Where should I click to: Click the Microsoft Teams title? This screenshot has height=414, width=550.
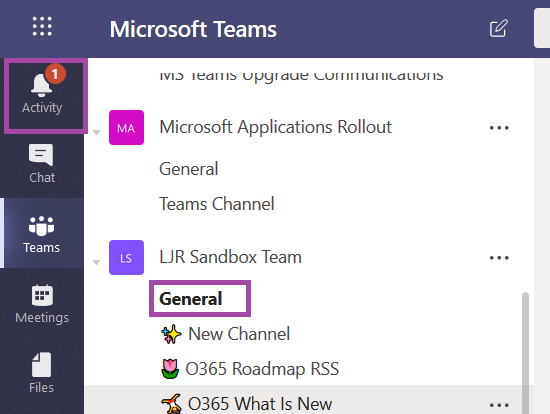tap(193, 29)
